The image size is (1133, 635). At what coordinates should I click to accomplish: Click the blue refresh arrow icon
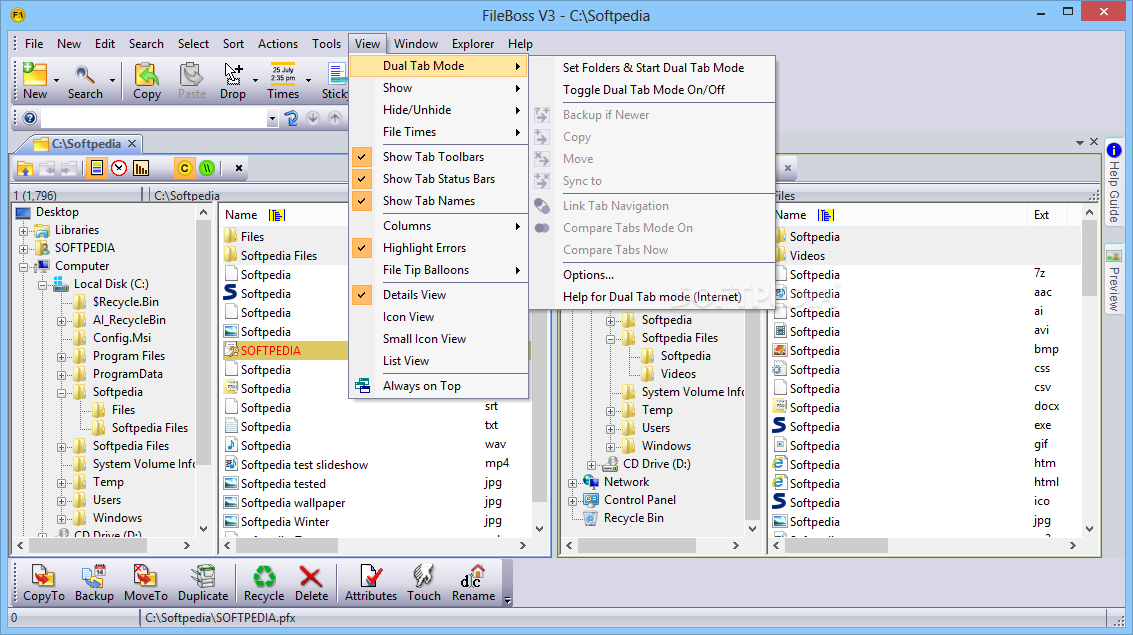click(x=291, y=118)
